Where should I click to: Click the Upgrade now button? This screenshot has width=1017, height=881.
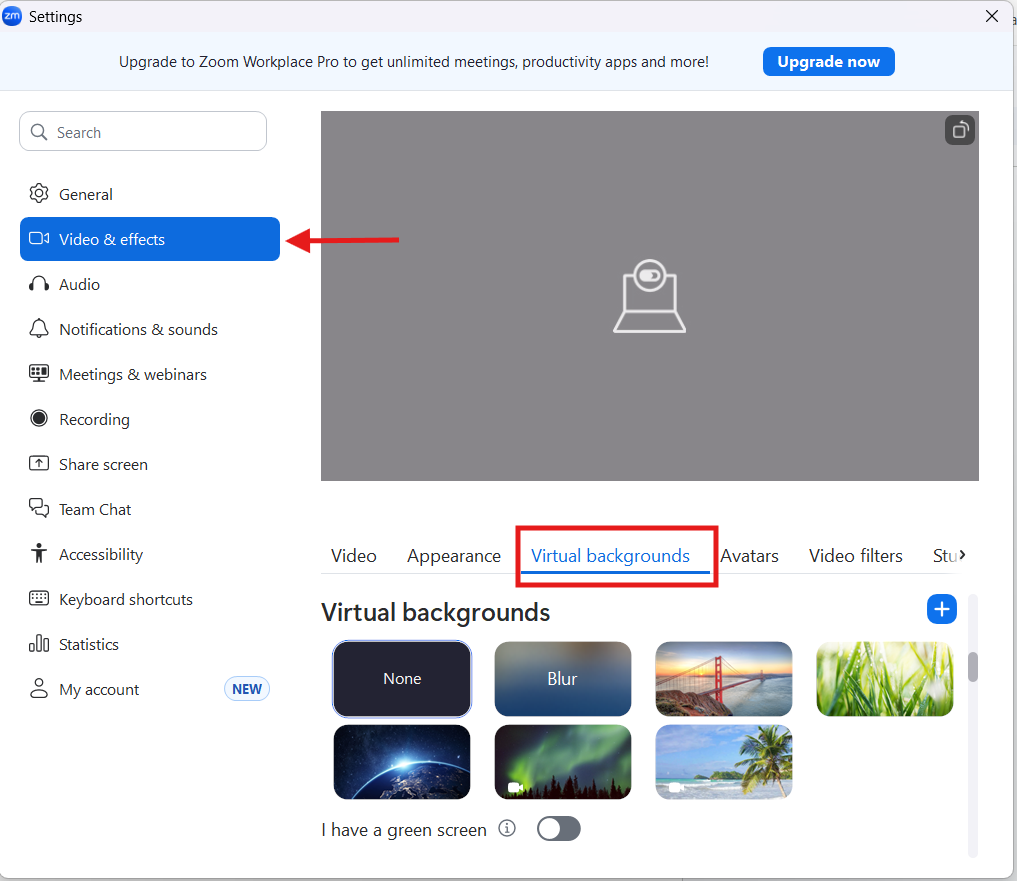pyautogui.click(x=828, y=62)
